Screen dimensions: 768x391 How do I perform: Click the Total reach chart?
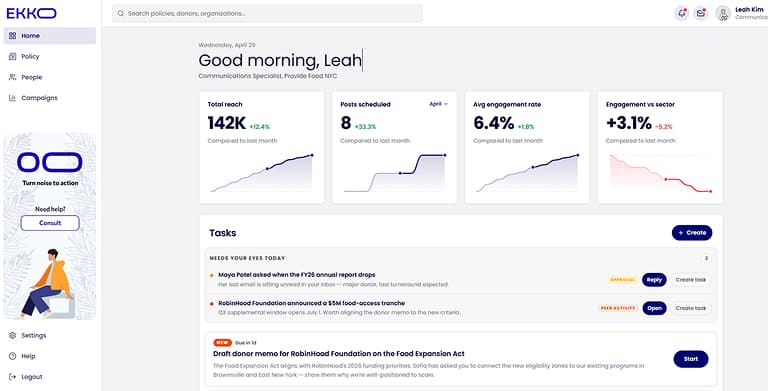262,173
